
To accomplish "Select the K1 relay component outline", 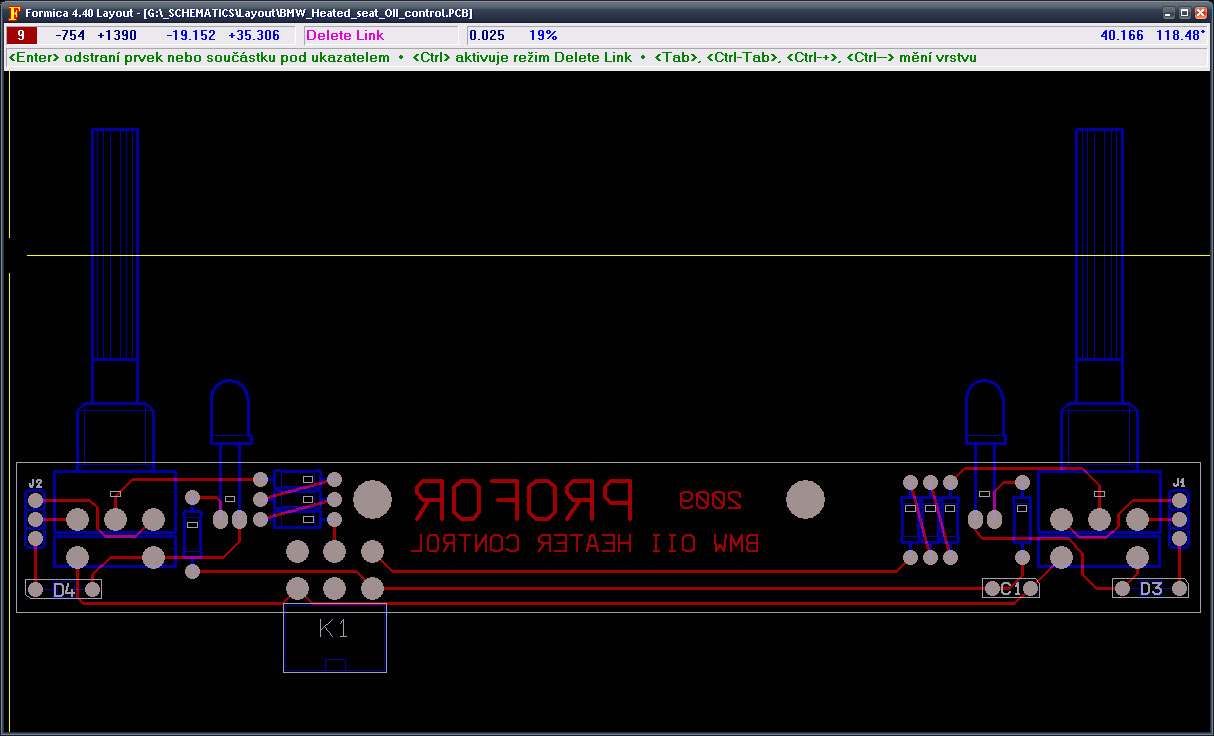I will point(334,637).
